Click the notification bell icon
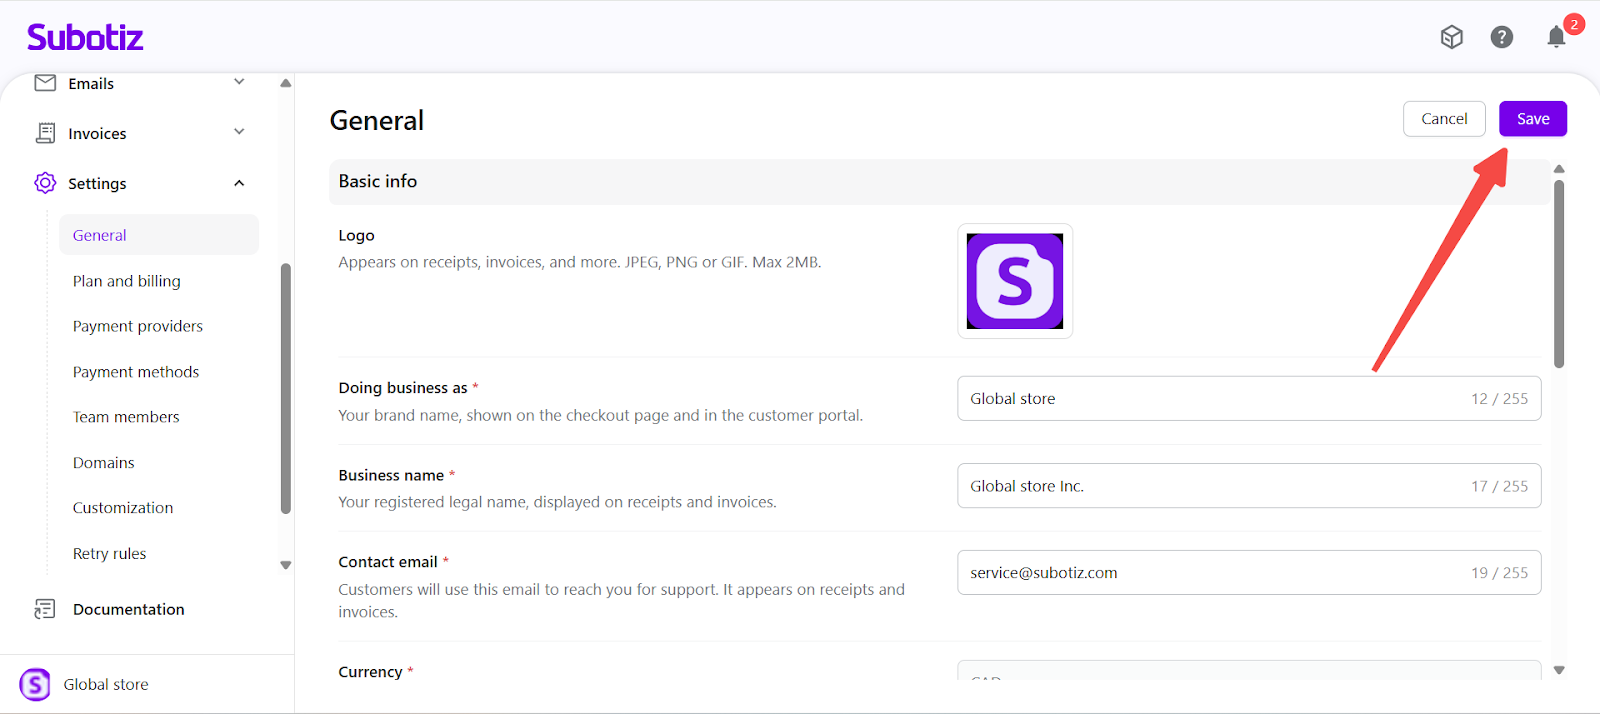This screenshot has width=1600, height=714. [1555, 38]
